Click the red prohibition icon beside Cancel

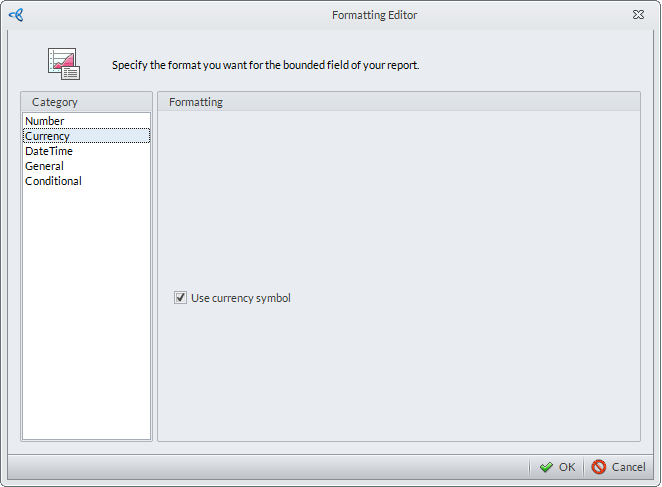(x=599, y=467)
